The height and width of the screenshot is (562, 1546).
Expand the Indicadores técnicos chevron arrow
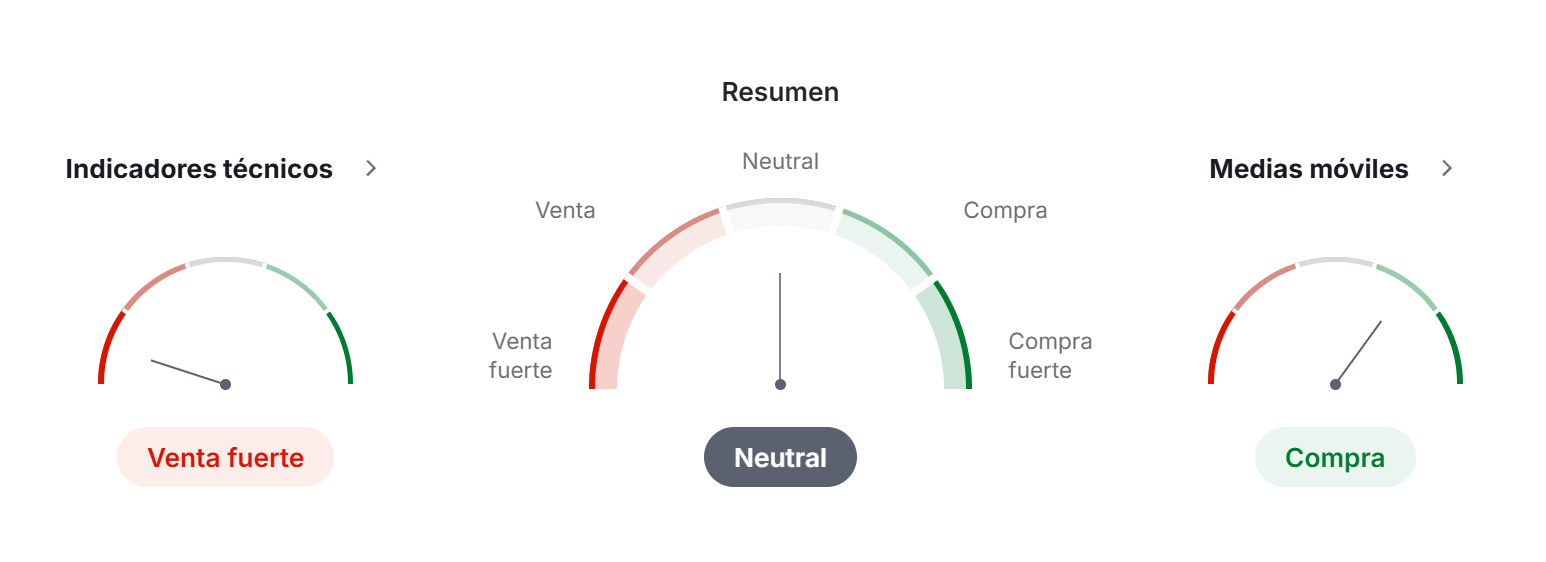click(371, 168)
